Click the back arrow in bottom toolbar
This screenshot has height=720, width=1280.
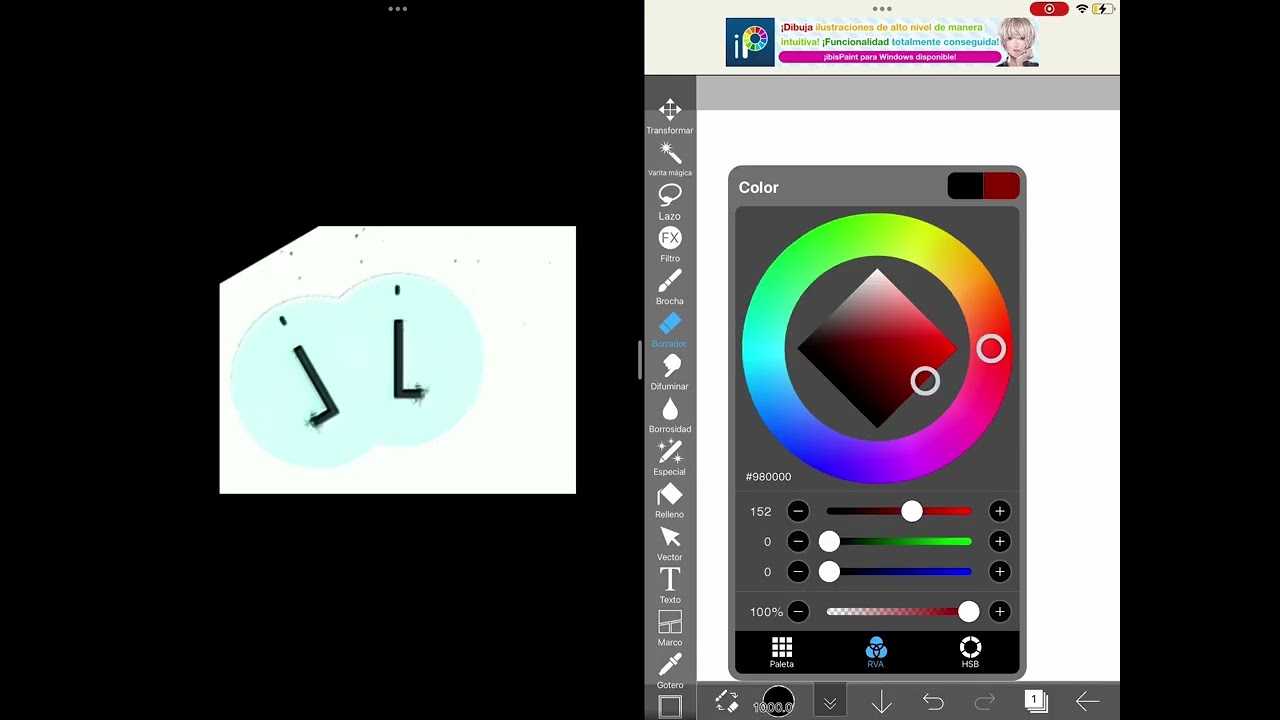point(1088,703)
